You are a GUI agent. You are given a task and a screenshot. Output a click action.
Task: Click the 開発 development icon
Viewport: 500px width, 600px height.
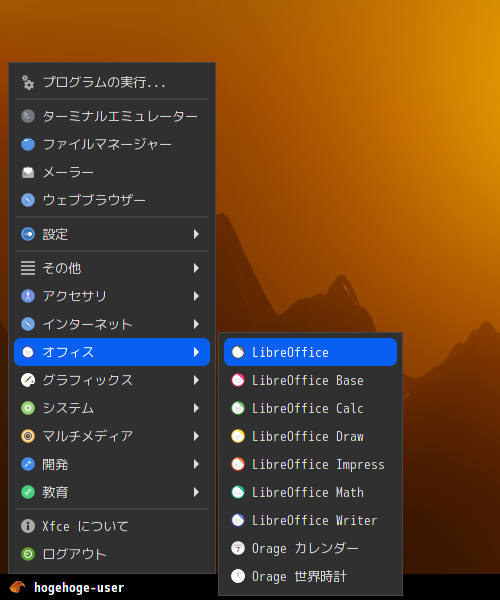(28, 464)
